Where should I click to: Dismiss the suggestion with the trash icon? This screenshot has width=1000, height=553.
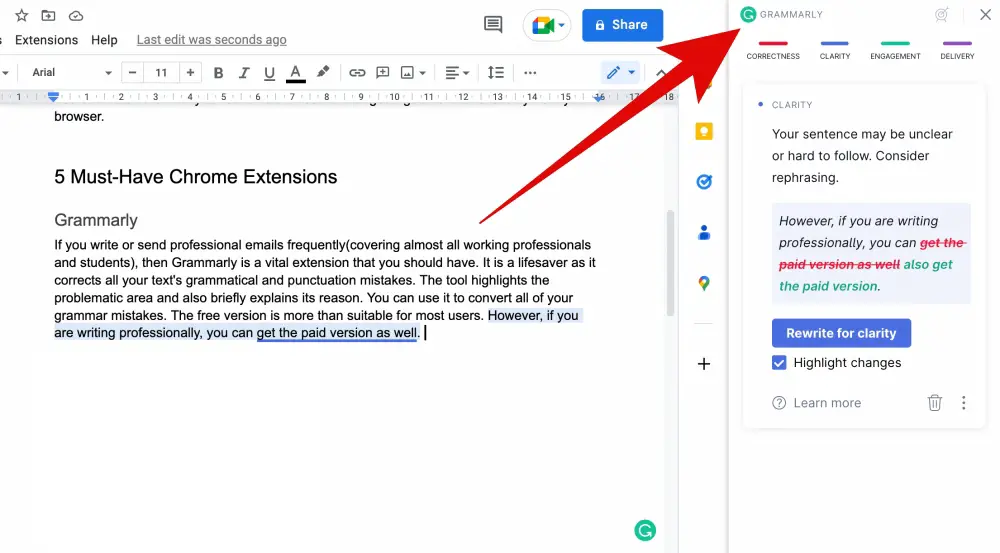tap(934, 402)
